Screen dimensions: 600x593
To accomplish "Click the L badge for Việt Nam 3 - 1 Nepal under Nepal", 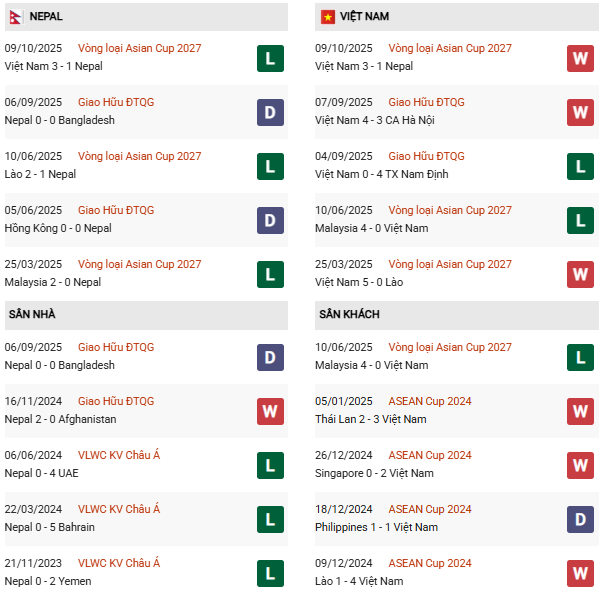I will pos(269,58).
